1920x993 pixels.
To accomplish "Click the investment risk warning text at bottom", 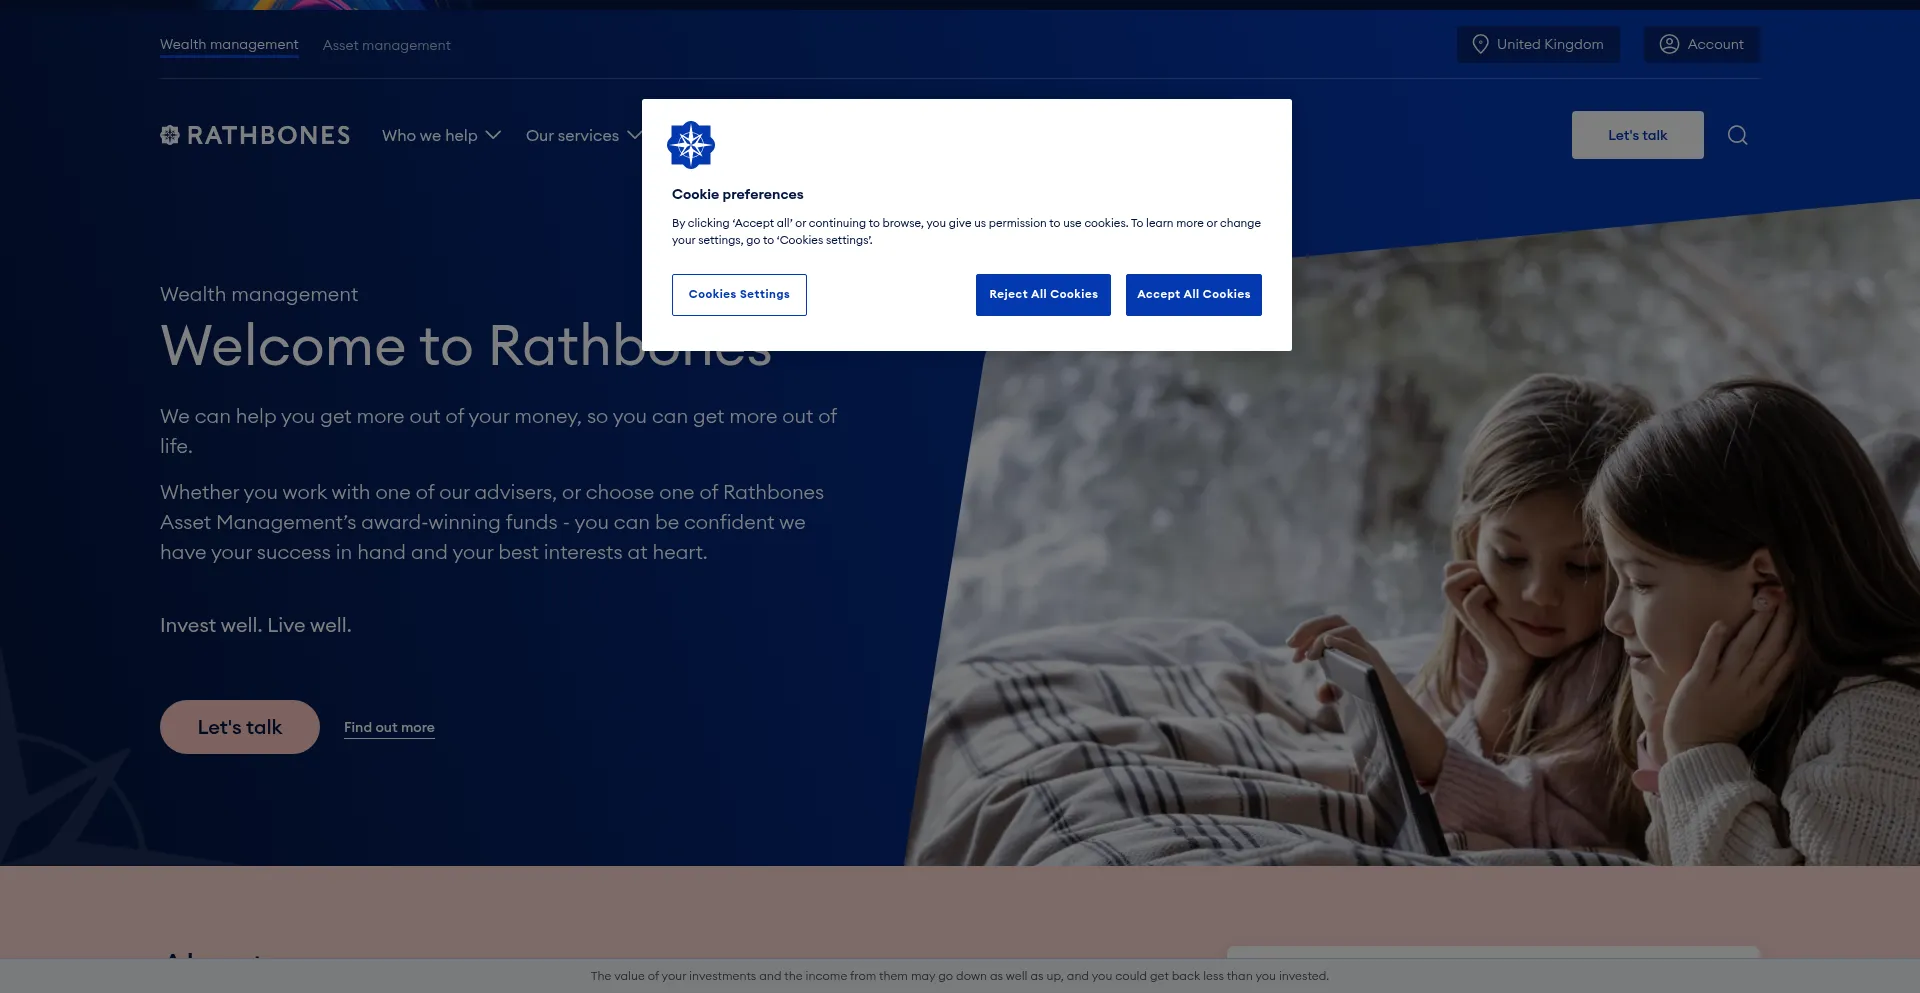I will pyautogui.click(x=960, y=976).
